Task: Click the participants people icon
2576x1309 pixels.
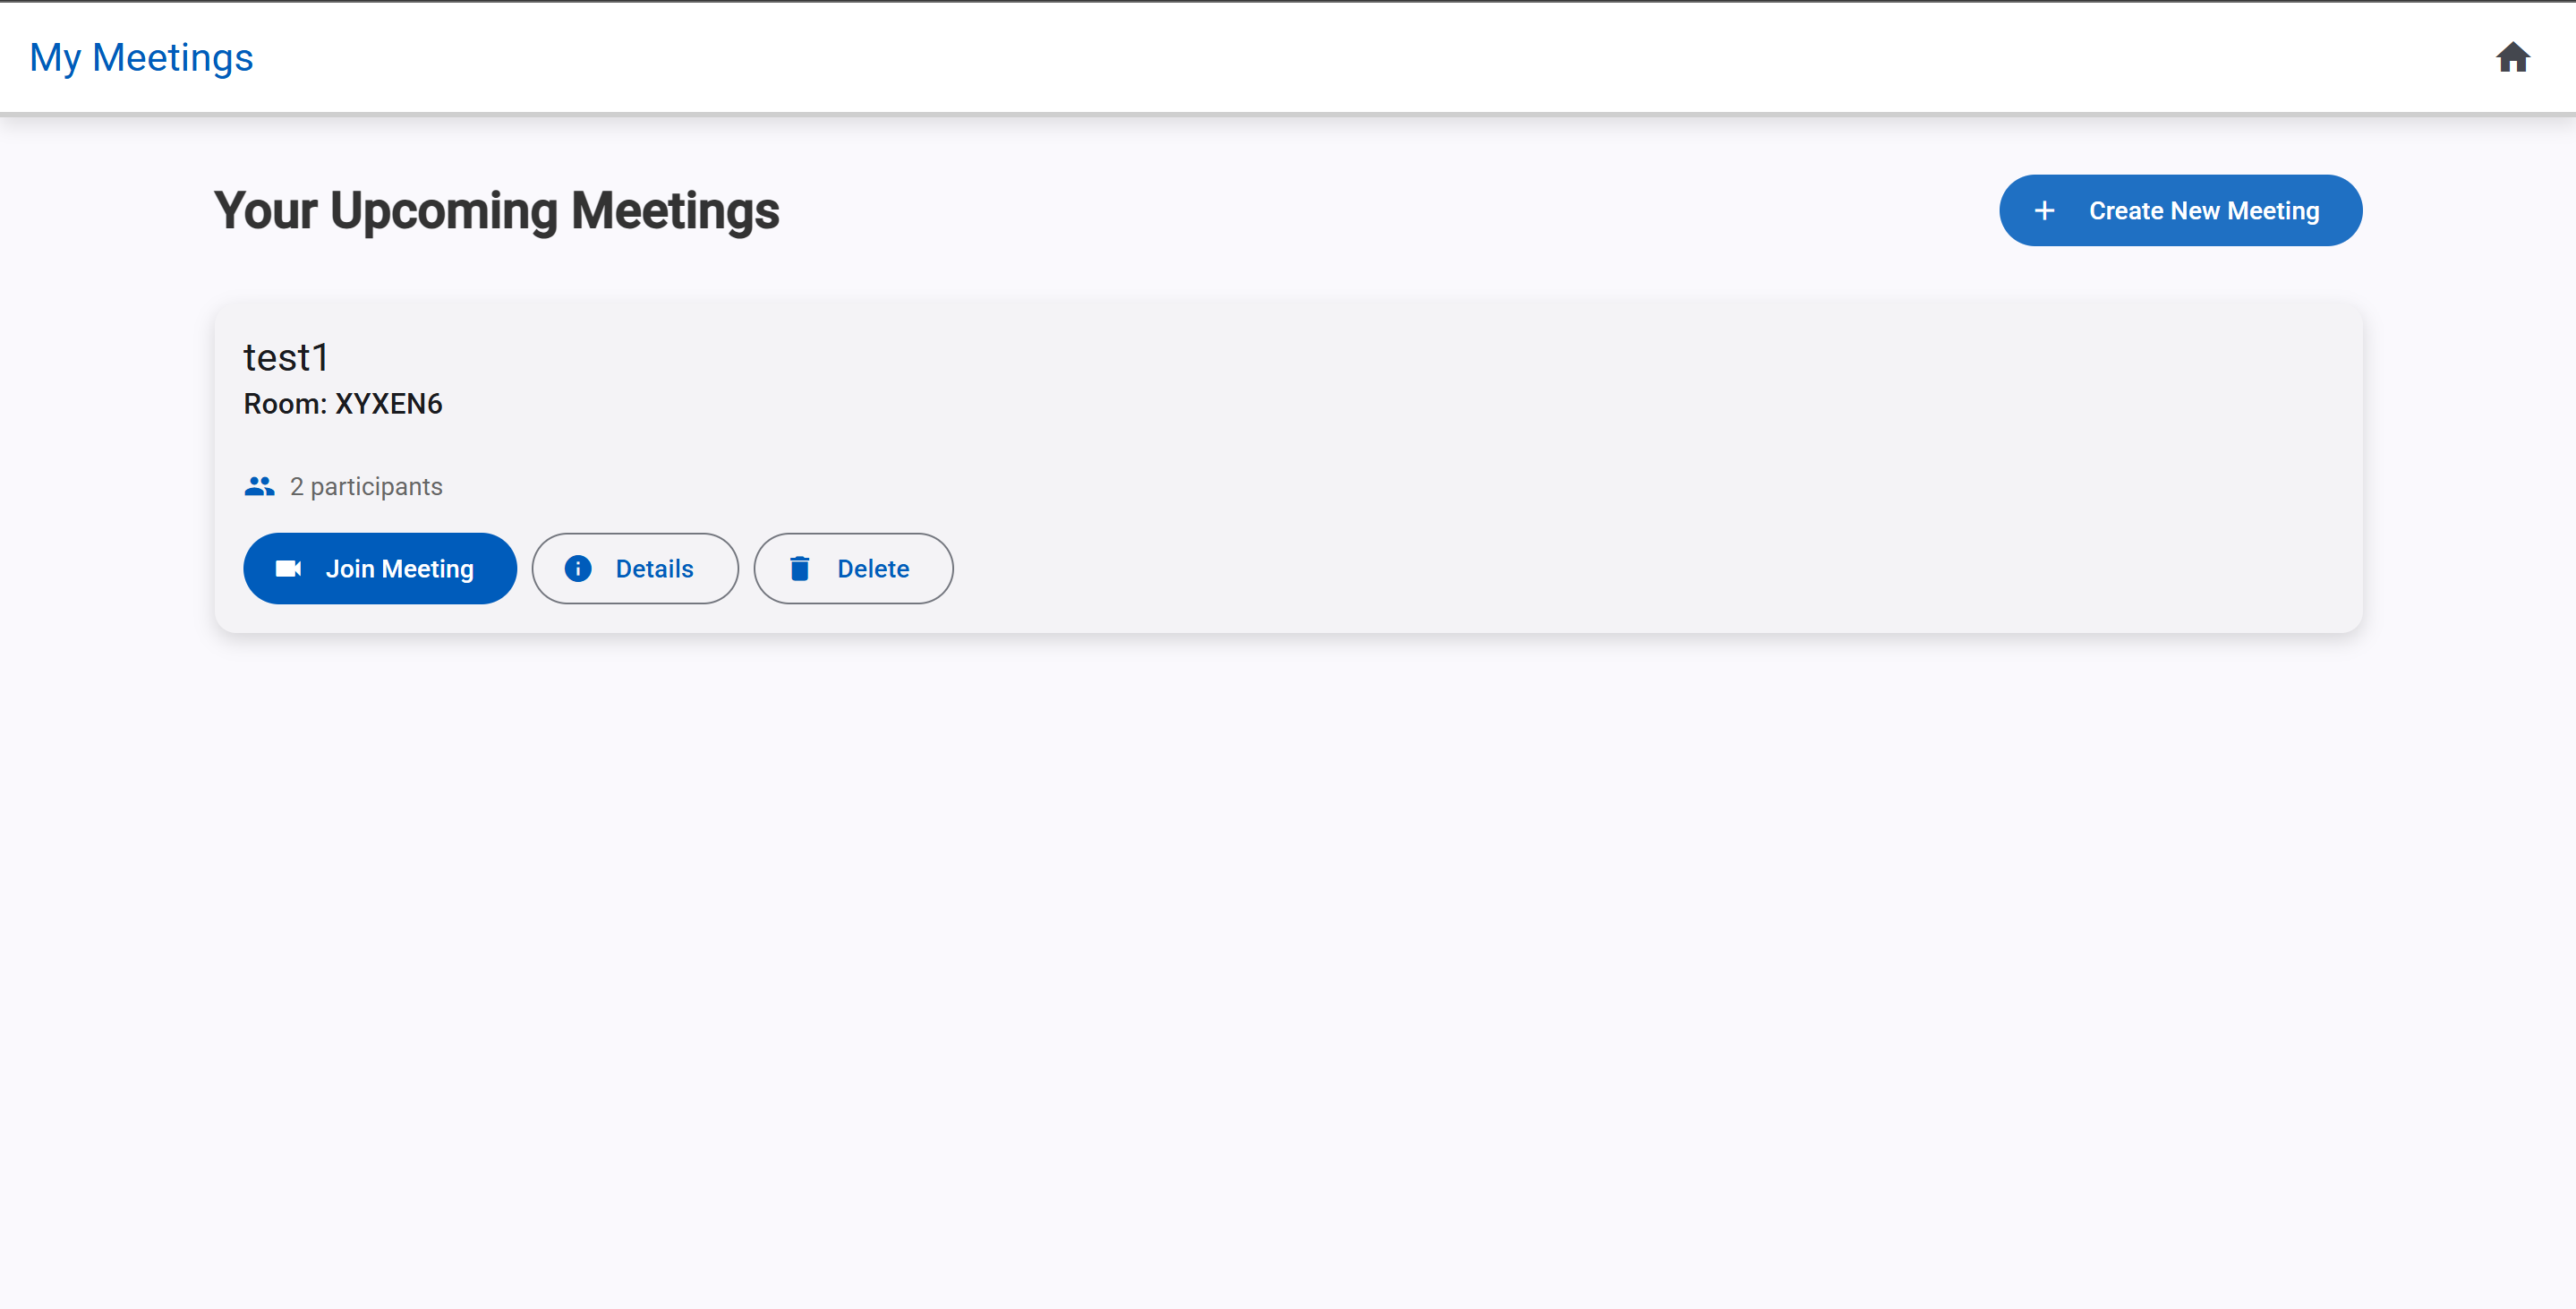Action: (259, 487)
